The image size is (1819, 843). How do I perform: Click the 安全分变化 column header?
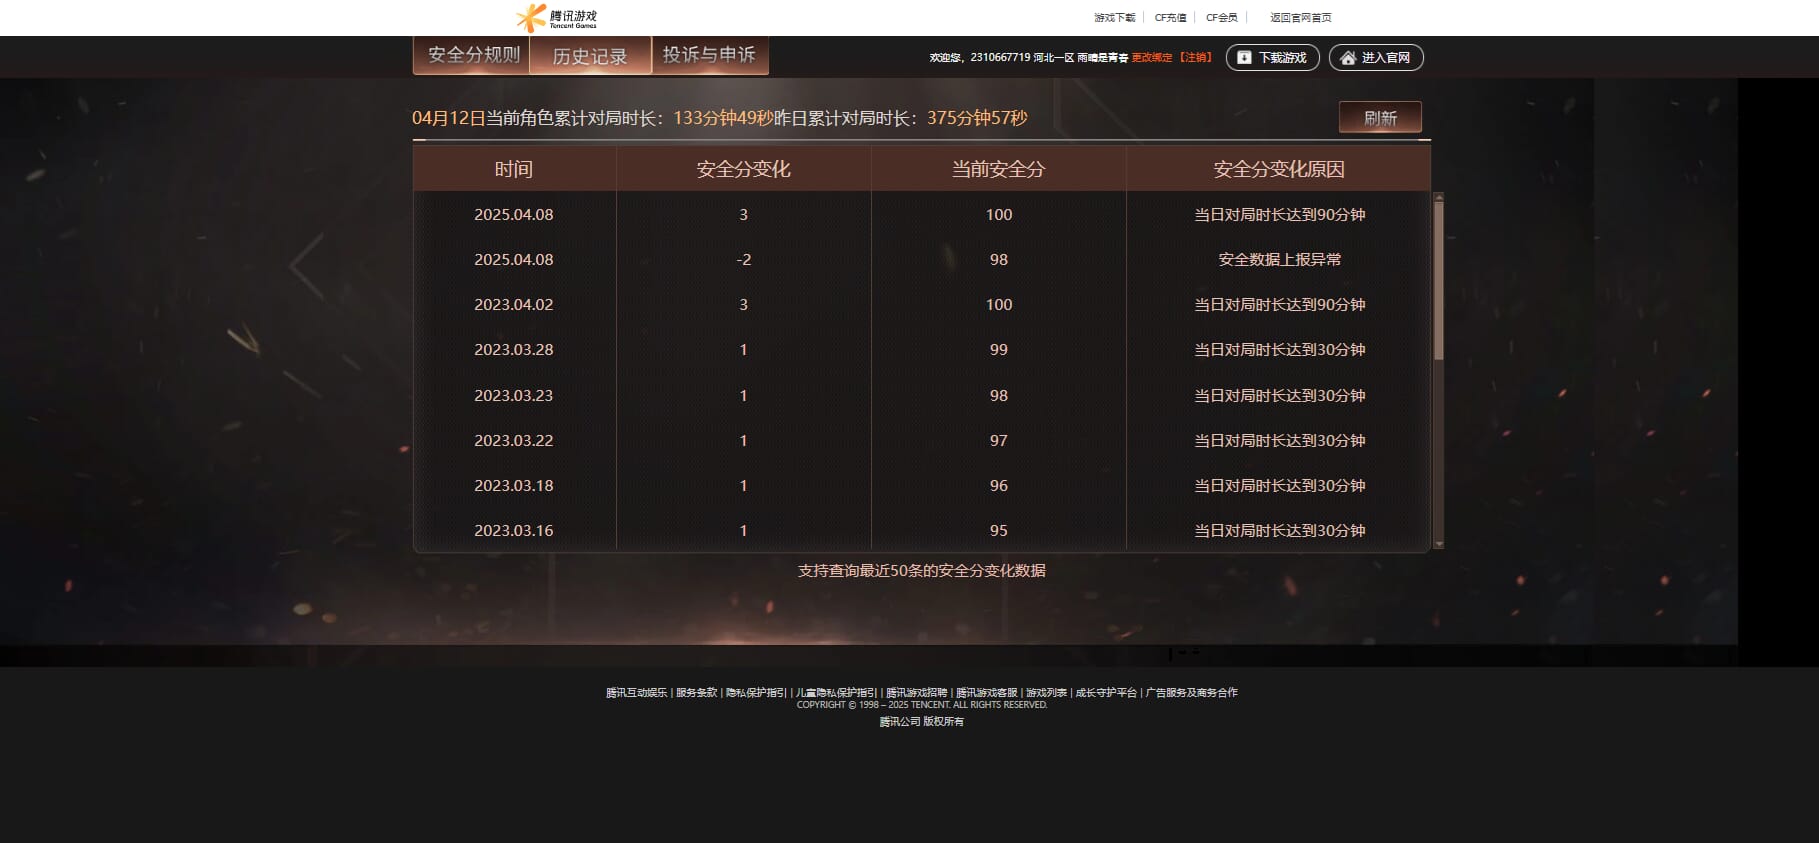point(744,169)
